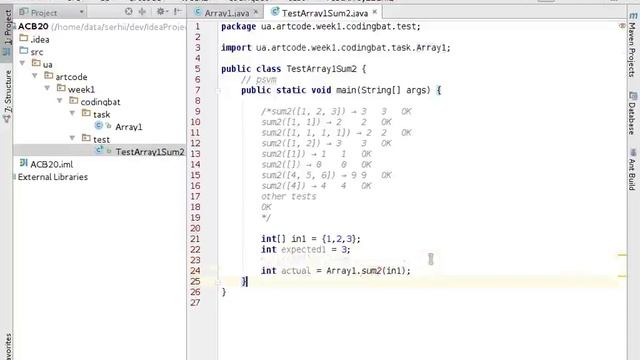Click the .idea folder icon
This screenshot has width=640, height=360.
[24, 38]
